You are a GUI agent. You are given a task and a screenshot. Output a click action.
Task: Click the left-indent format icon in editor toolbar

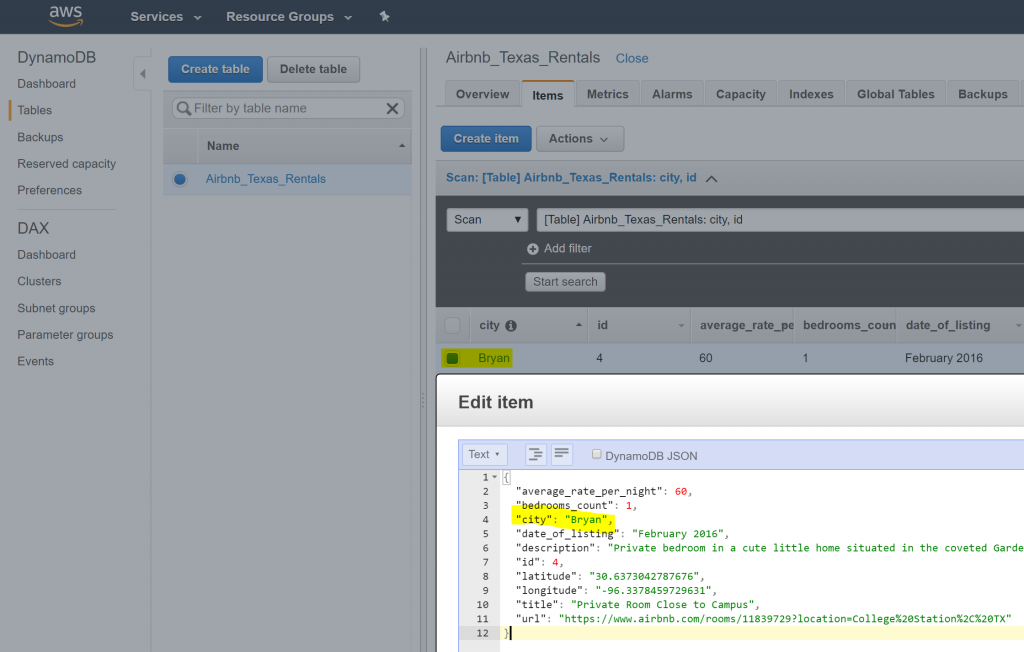pos(536,454)
